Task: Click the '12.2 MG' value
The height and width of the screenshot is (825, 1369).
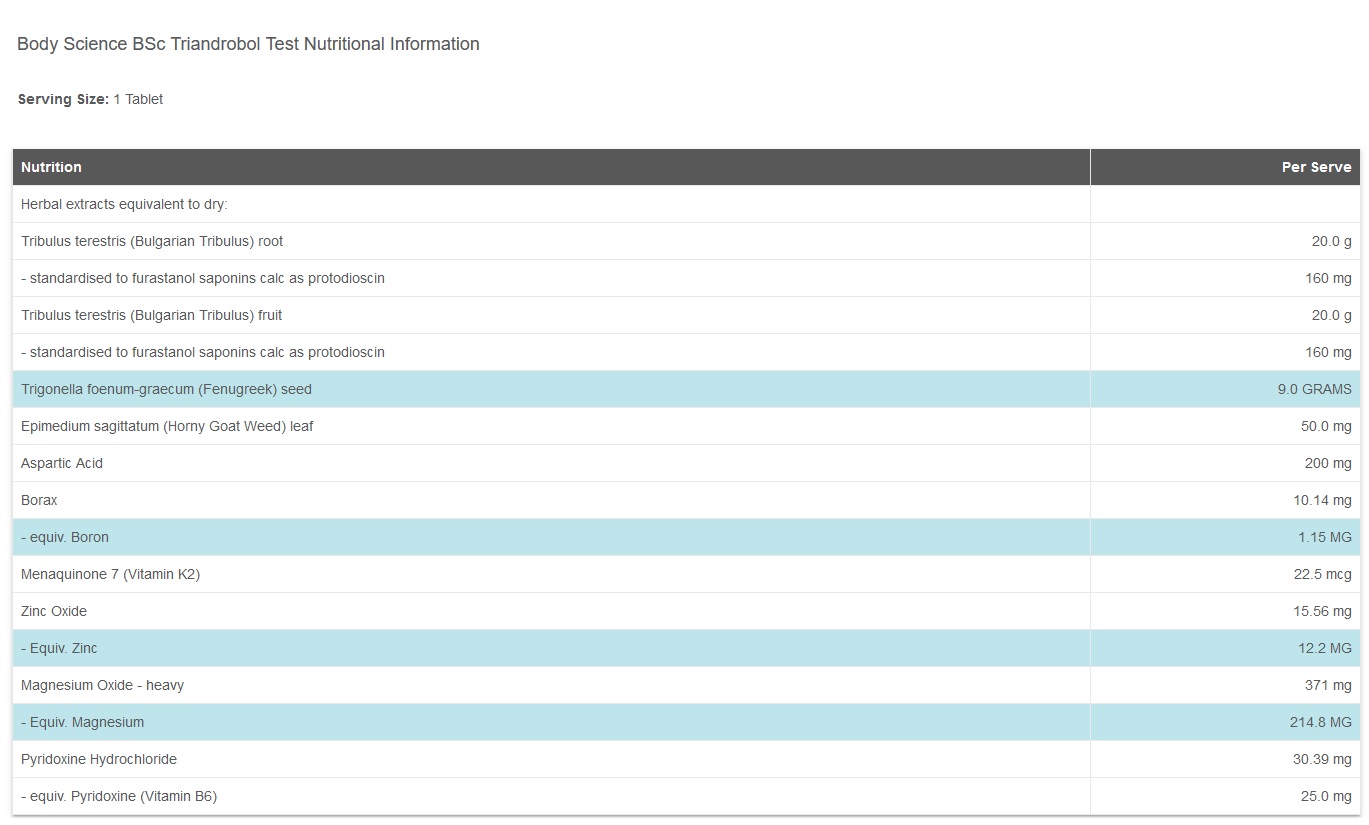Action: (x=1325, y=648)
